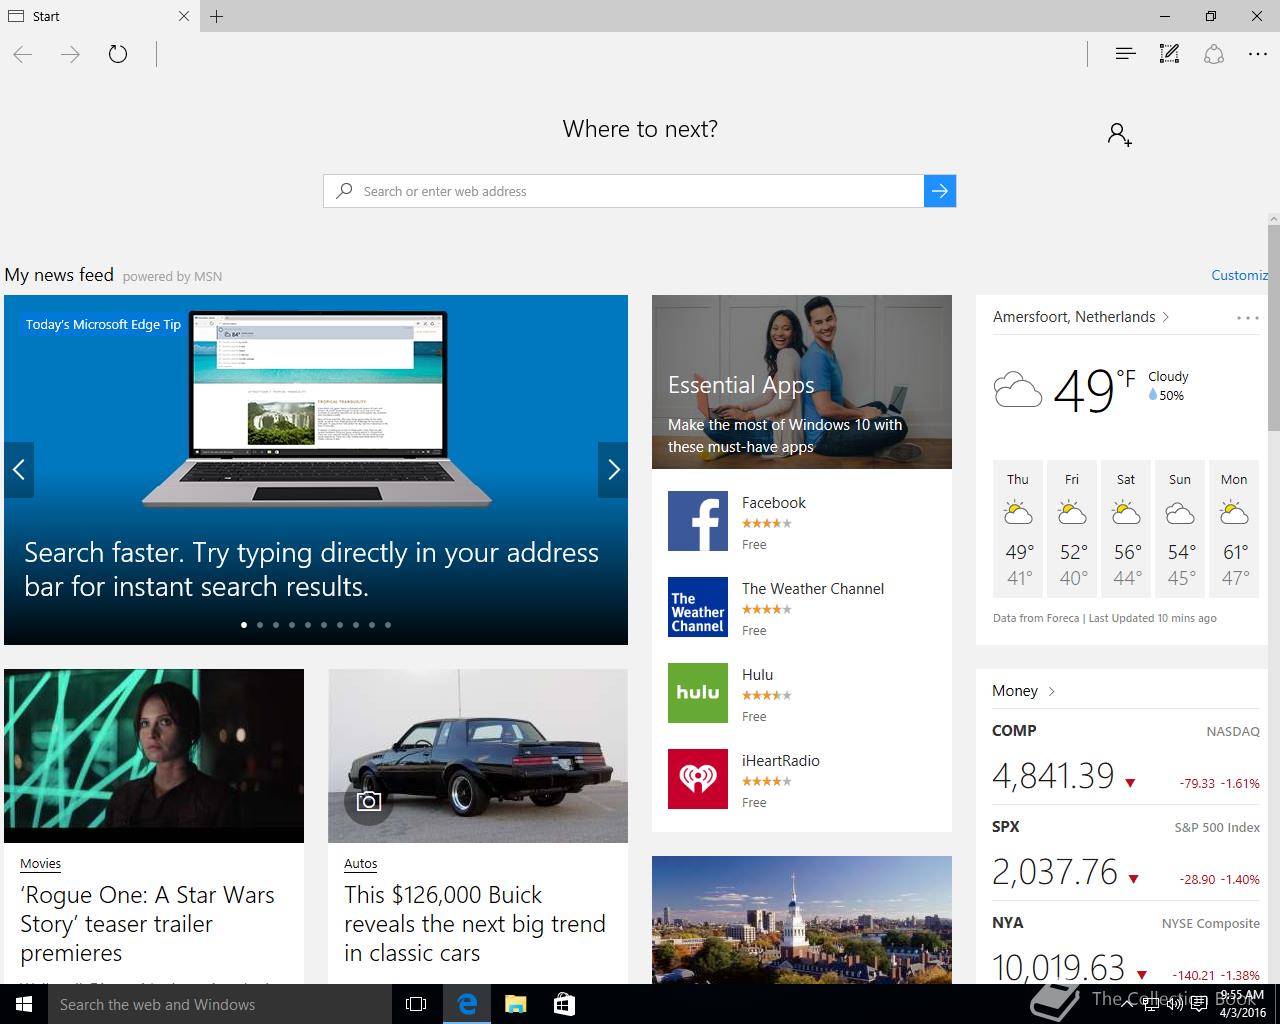Open a new tab with plus icon

tap(217, 16)
